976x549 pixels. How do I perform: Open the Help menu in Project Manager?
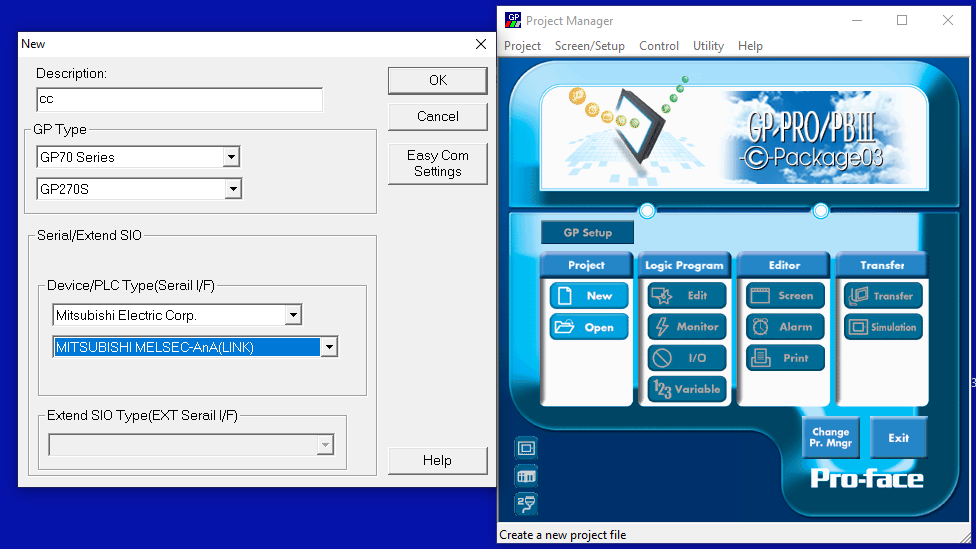750,46
